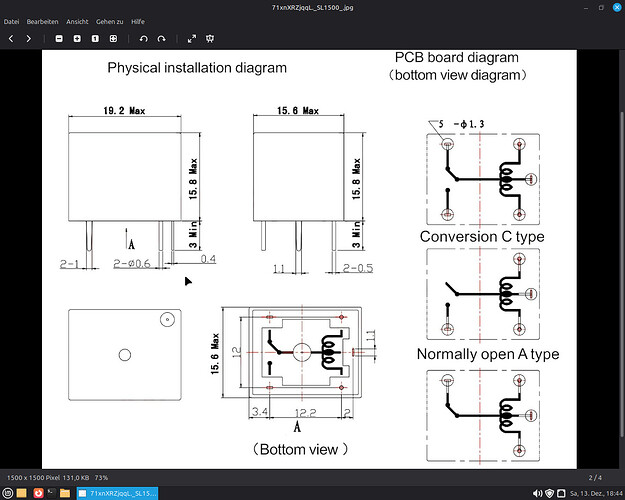The height and width of the screenshot is (500, 625).
Task: Open the Hilfe menu
Action: pos(138,21)
